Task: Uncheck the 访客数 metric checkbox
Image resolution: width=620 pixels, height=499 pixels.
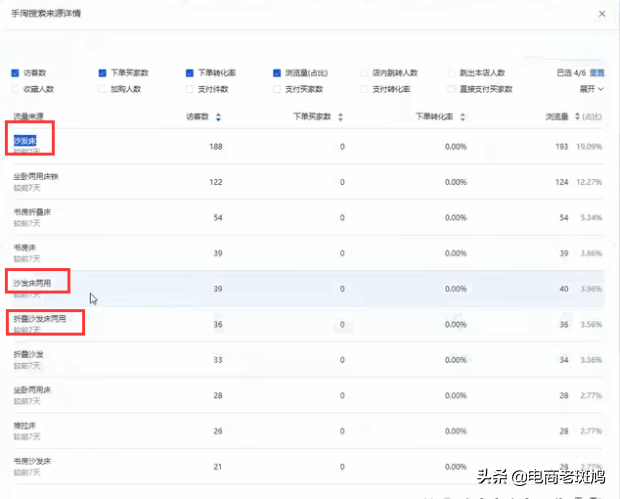Action: coord(15,73)
